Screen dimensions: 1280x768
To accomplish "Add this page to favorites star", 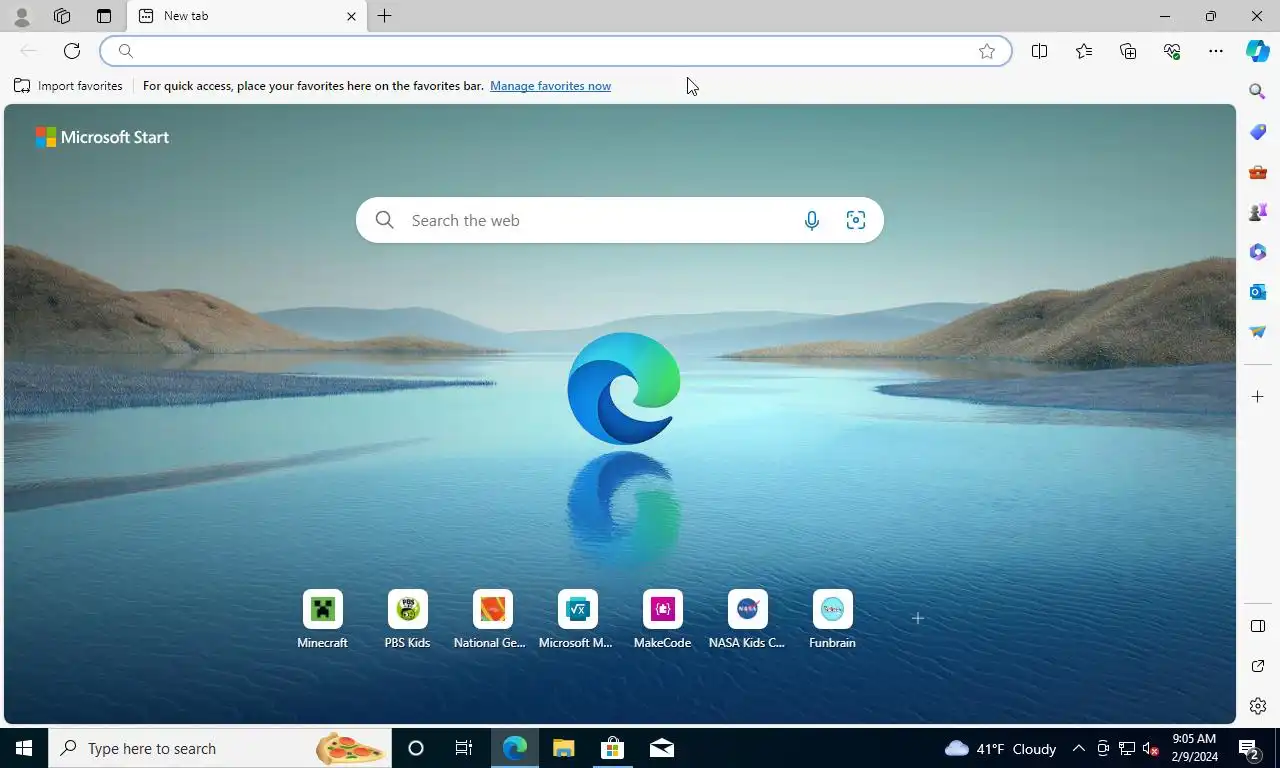I will click(987, 51).
